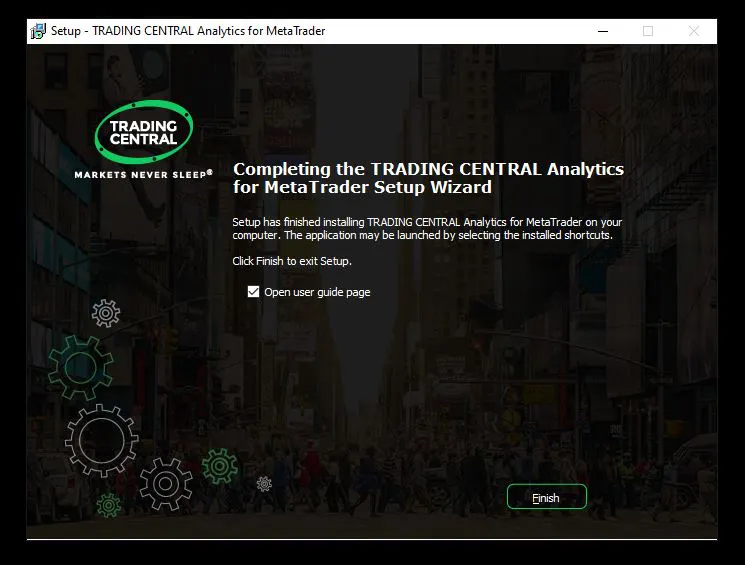
Task: Minimize the Setup window
Action: [x=603, y=31]
